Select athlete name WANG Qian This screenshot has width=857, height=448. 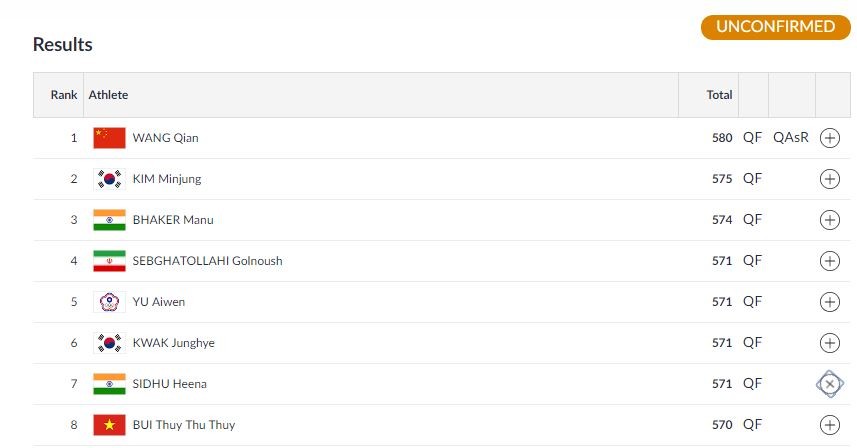166,138
